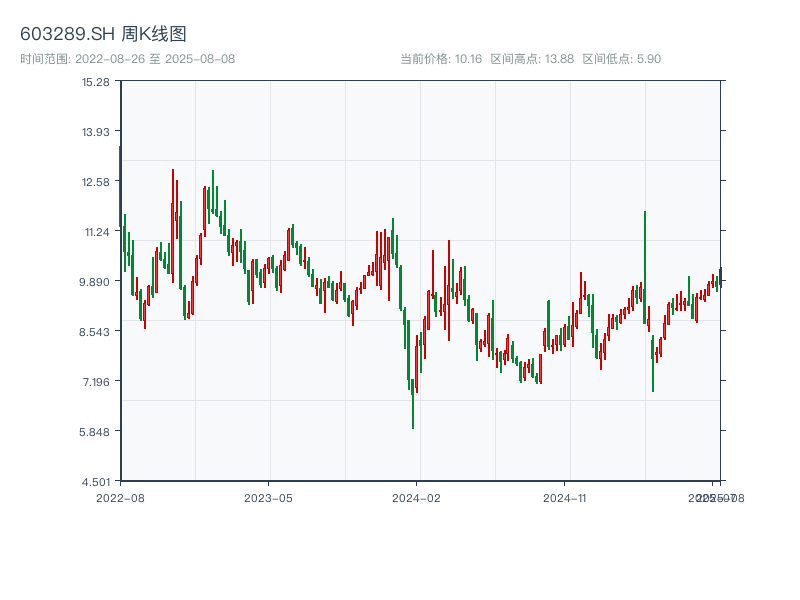This screenshot has height=600, width=800.
Task: Click the 当前价格 10.16 label
Action: [441, 59]
